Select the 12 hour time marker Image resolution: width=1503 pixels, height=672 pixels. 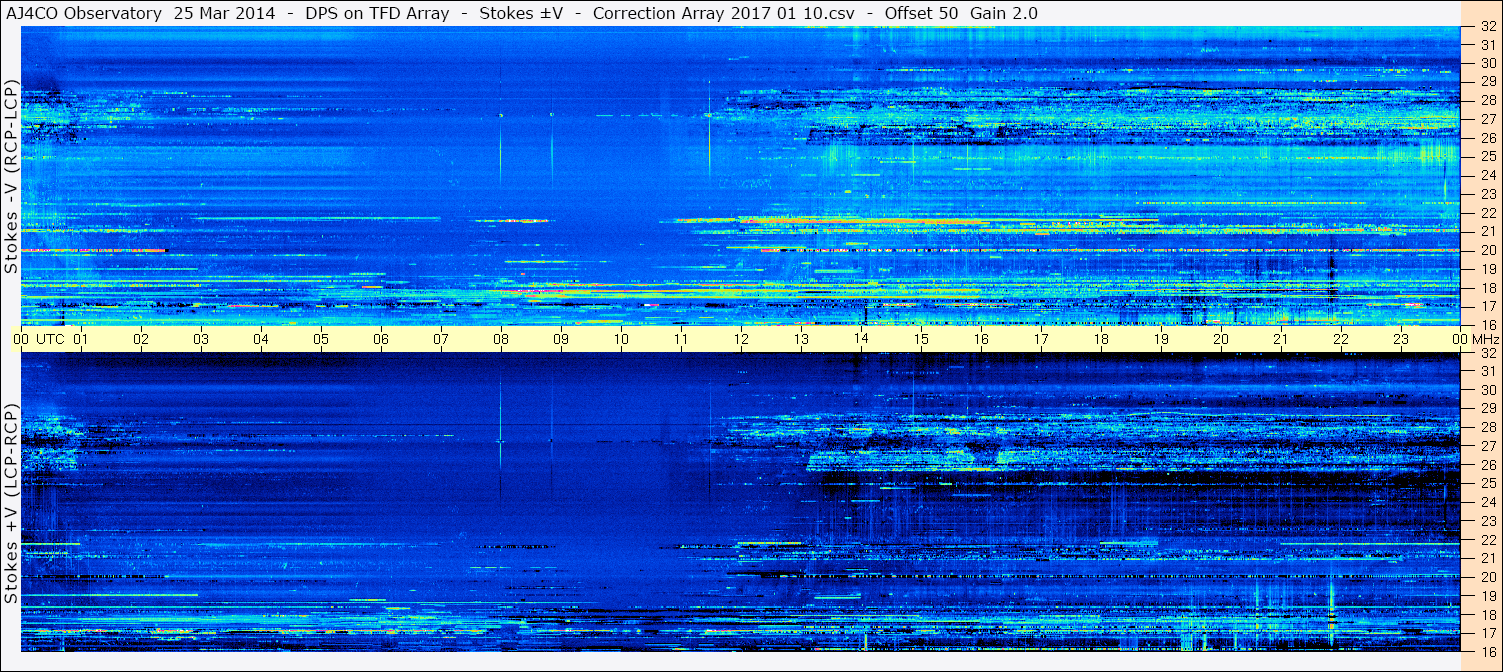coord(741,339)
